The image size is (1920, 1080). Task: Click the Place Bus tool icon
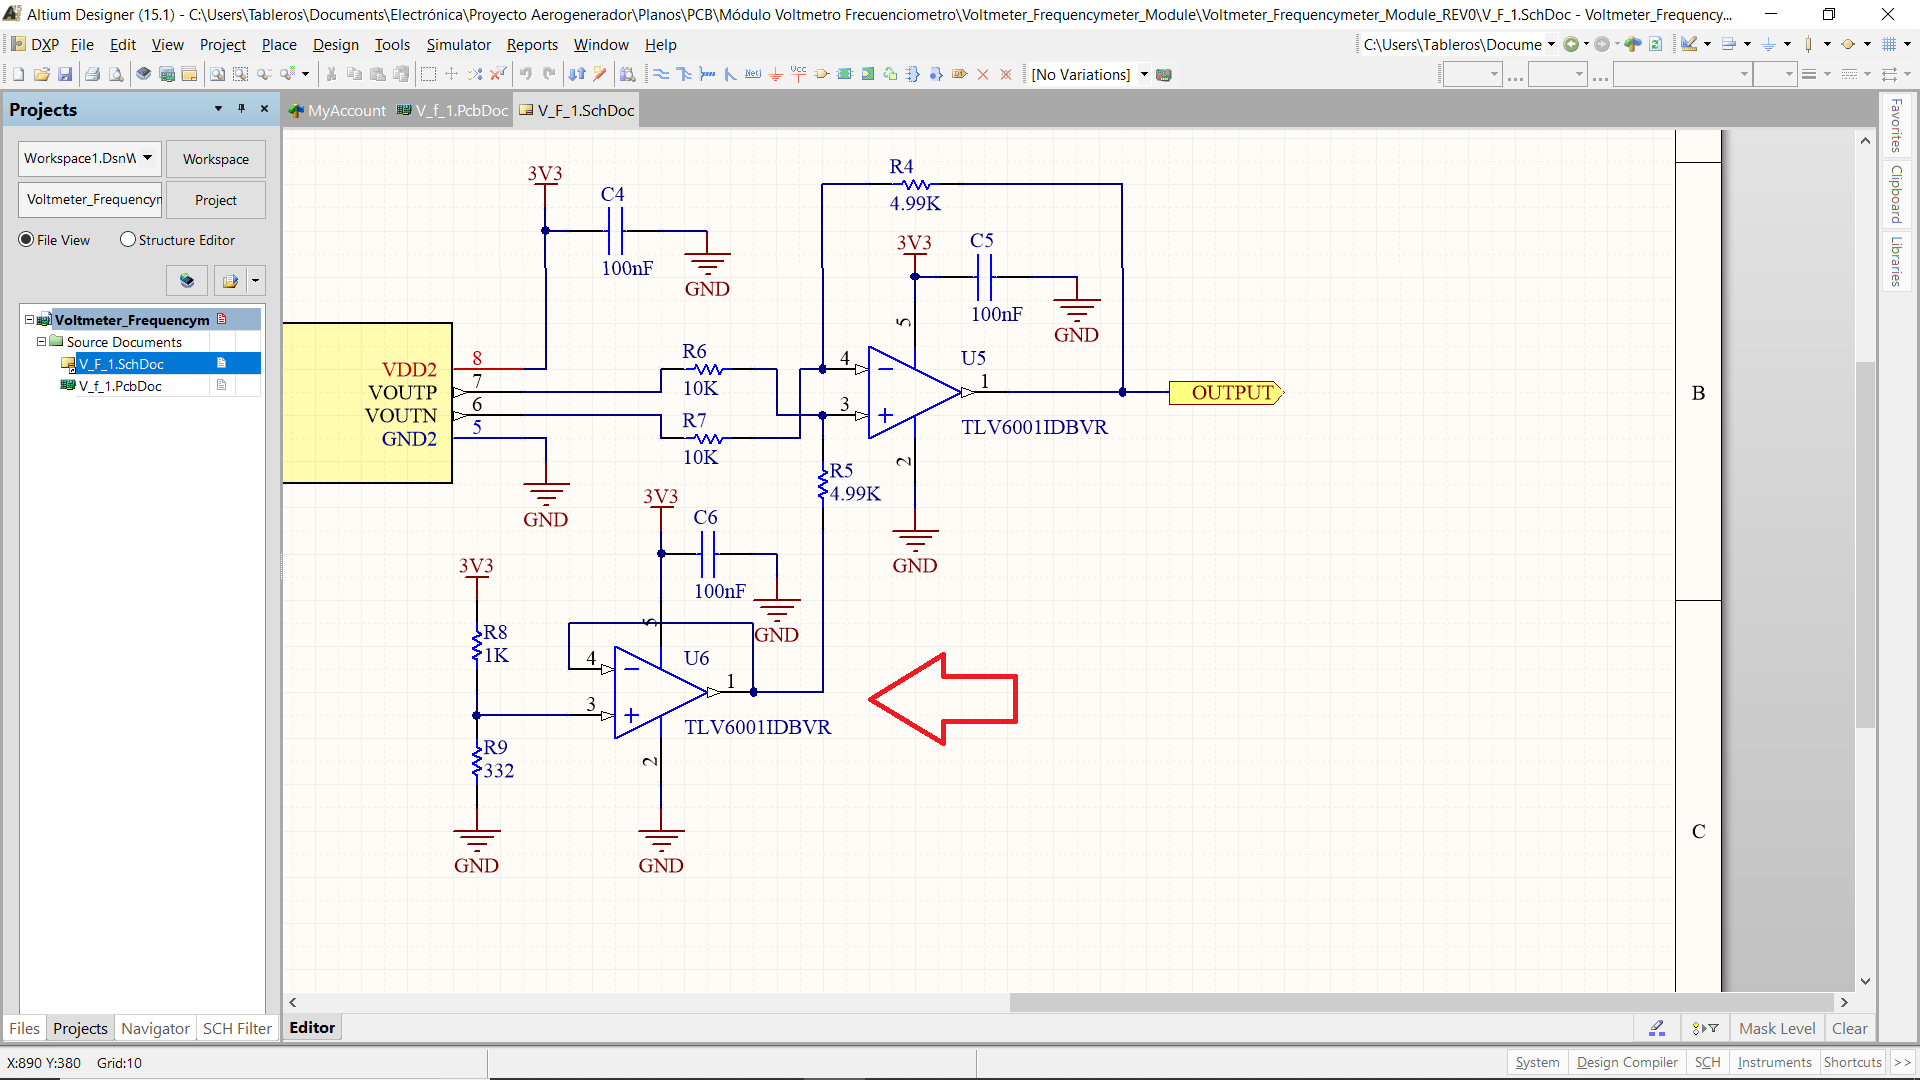[684, 74]
